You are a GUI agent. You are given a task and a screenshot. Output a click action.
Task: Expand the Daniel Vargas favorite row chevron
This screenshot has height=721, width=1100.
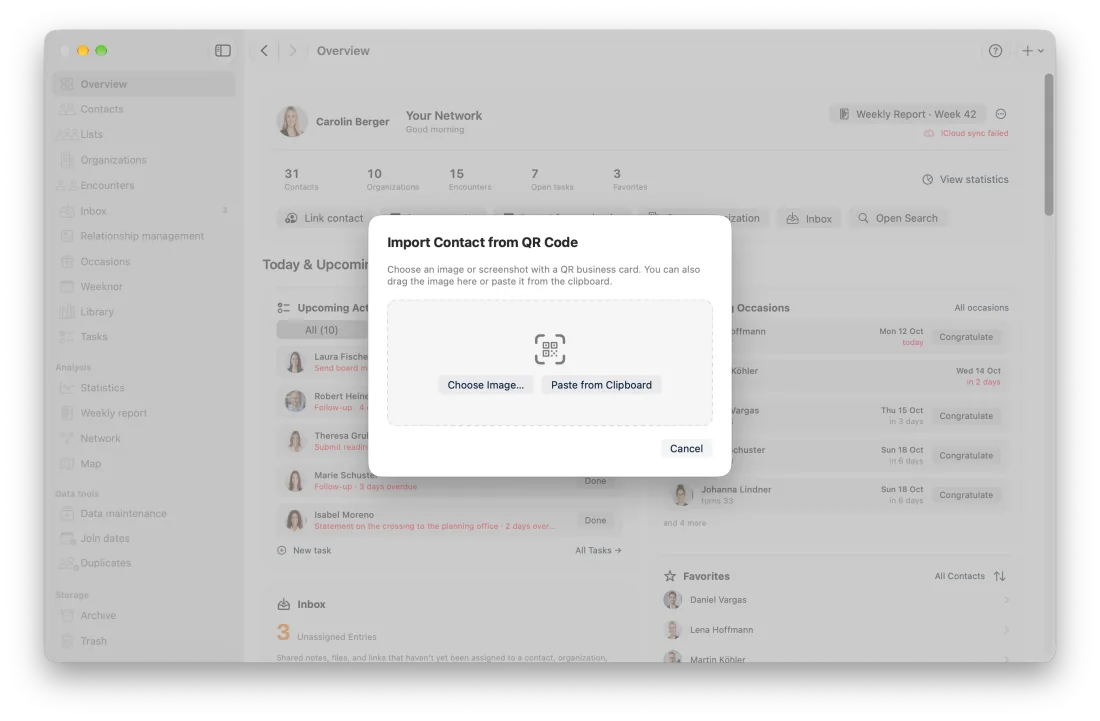1006,600
